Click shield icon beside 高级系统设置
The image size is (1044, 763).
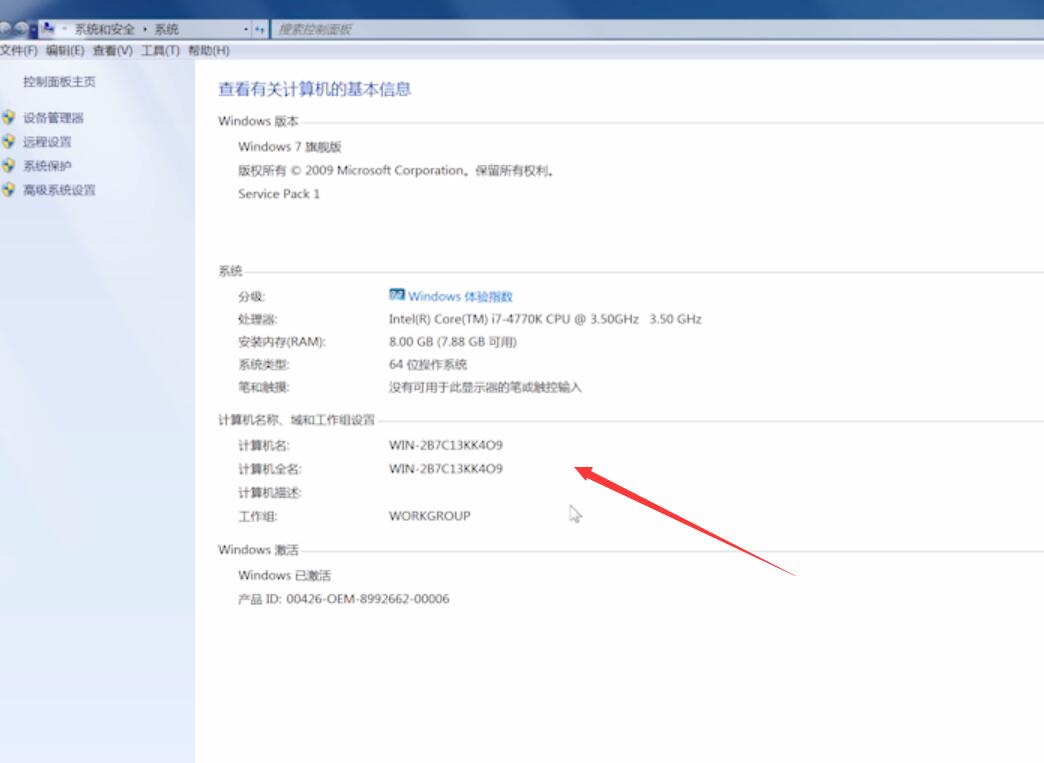point(8,190)
